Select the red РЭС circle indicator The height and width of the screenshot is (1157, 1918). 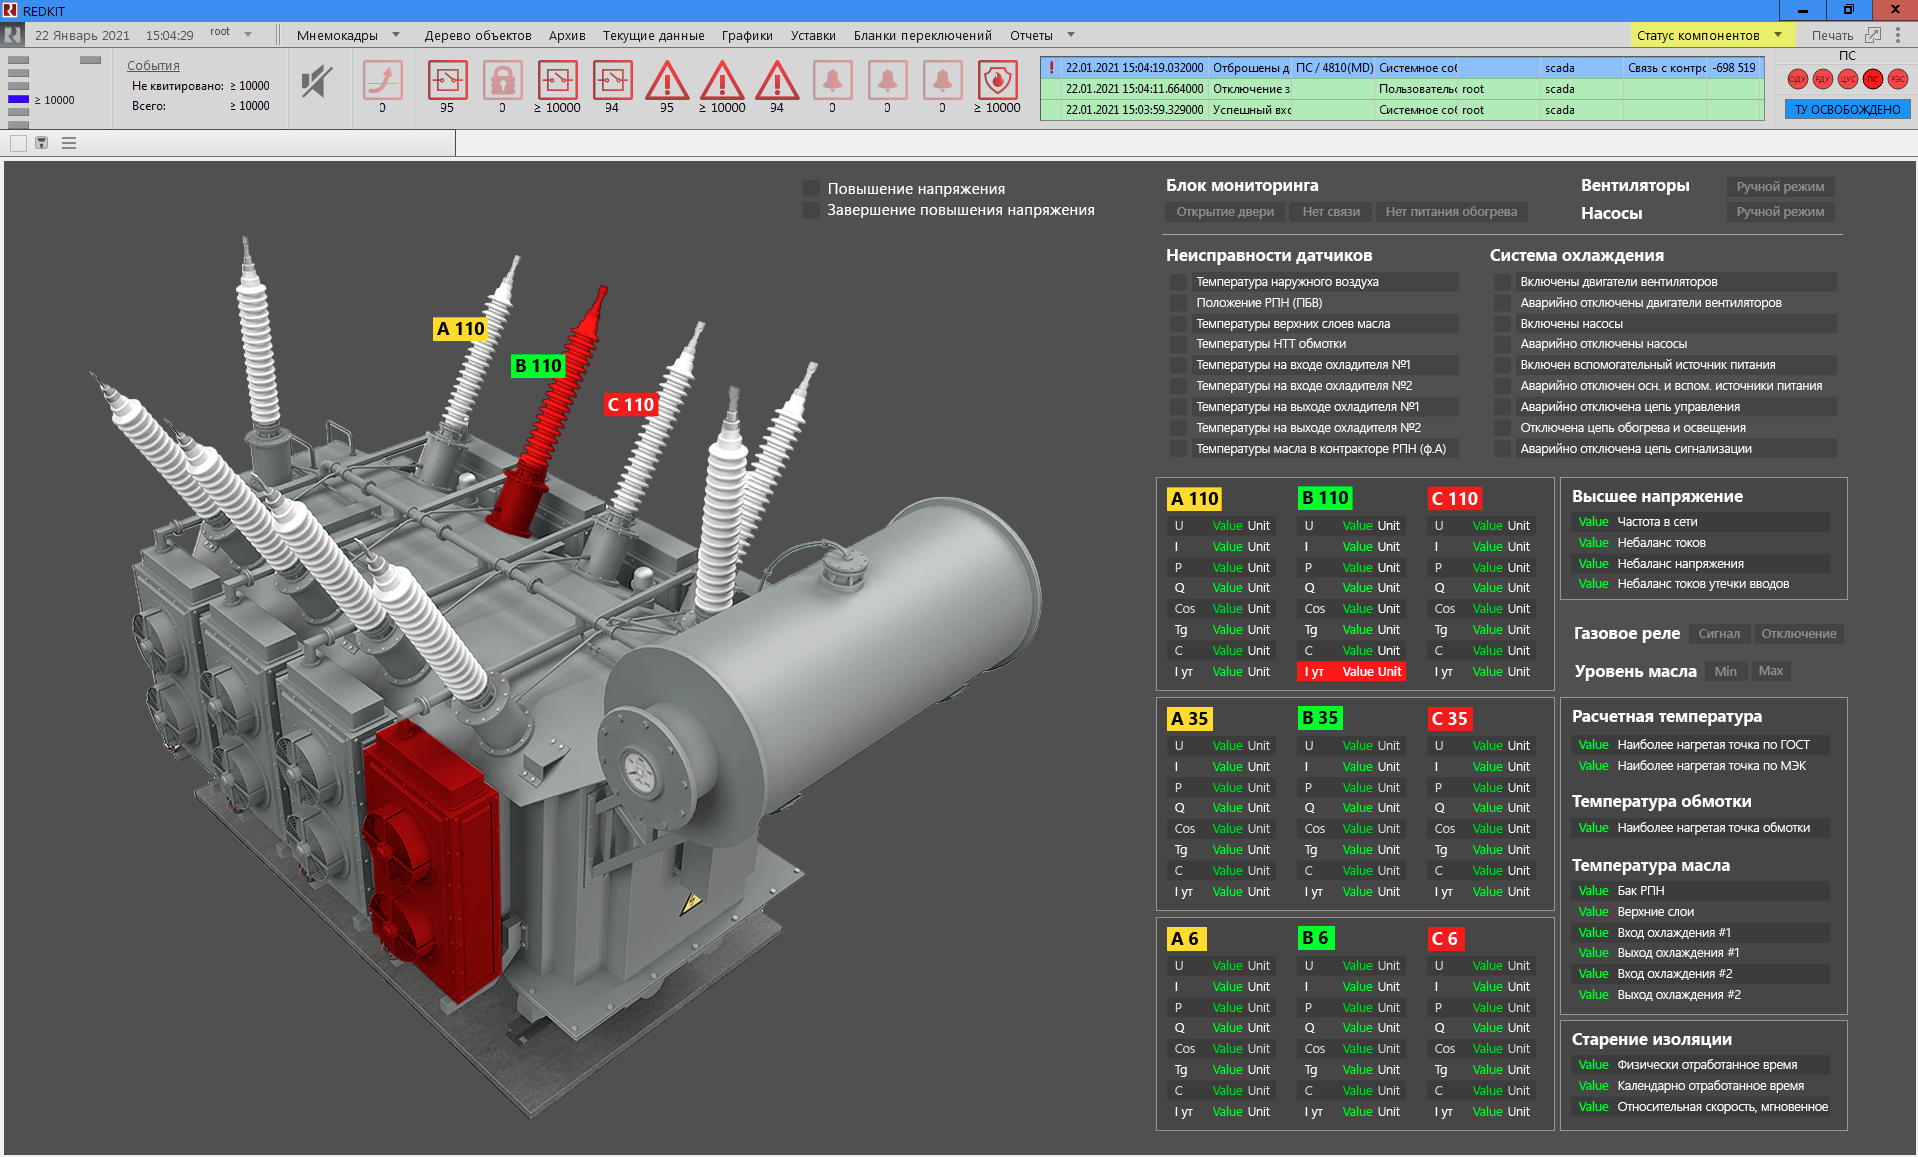pos(1897,79)
